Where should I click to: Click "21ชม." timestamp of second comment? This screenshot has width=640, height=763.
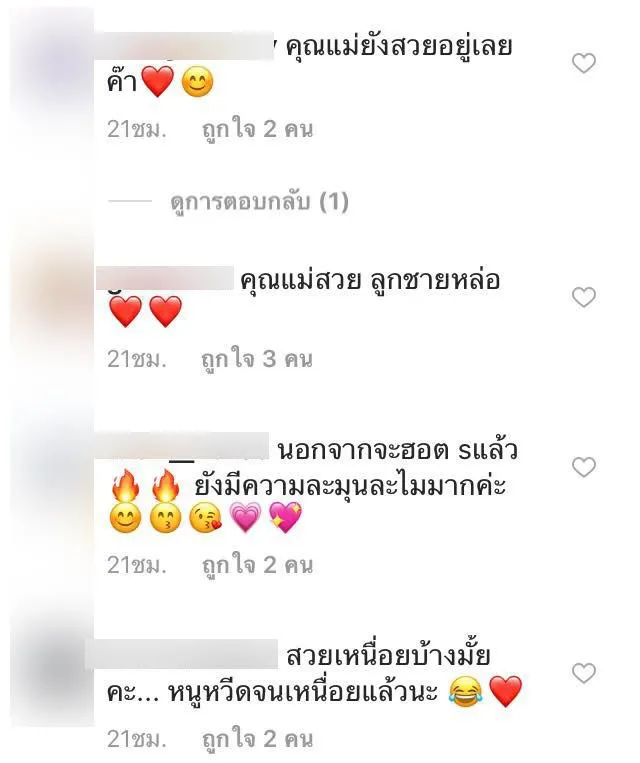[137, 359]
